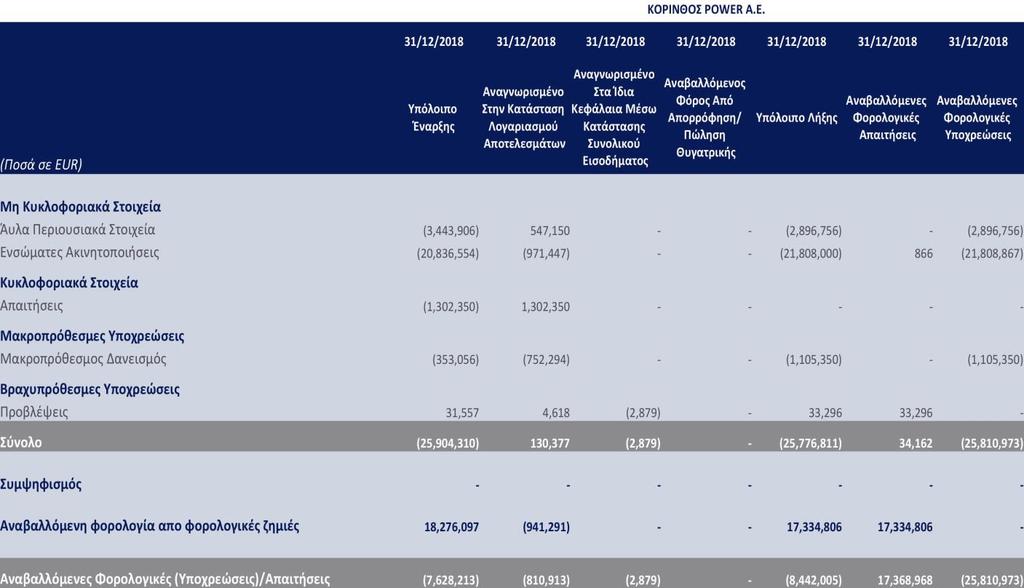Select the total value 34,162

coord(916,443)
